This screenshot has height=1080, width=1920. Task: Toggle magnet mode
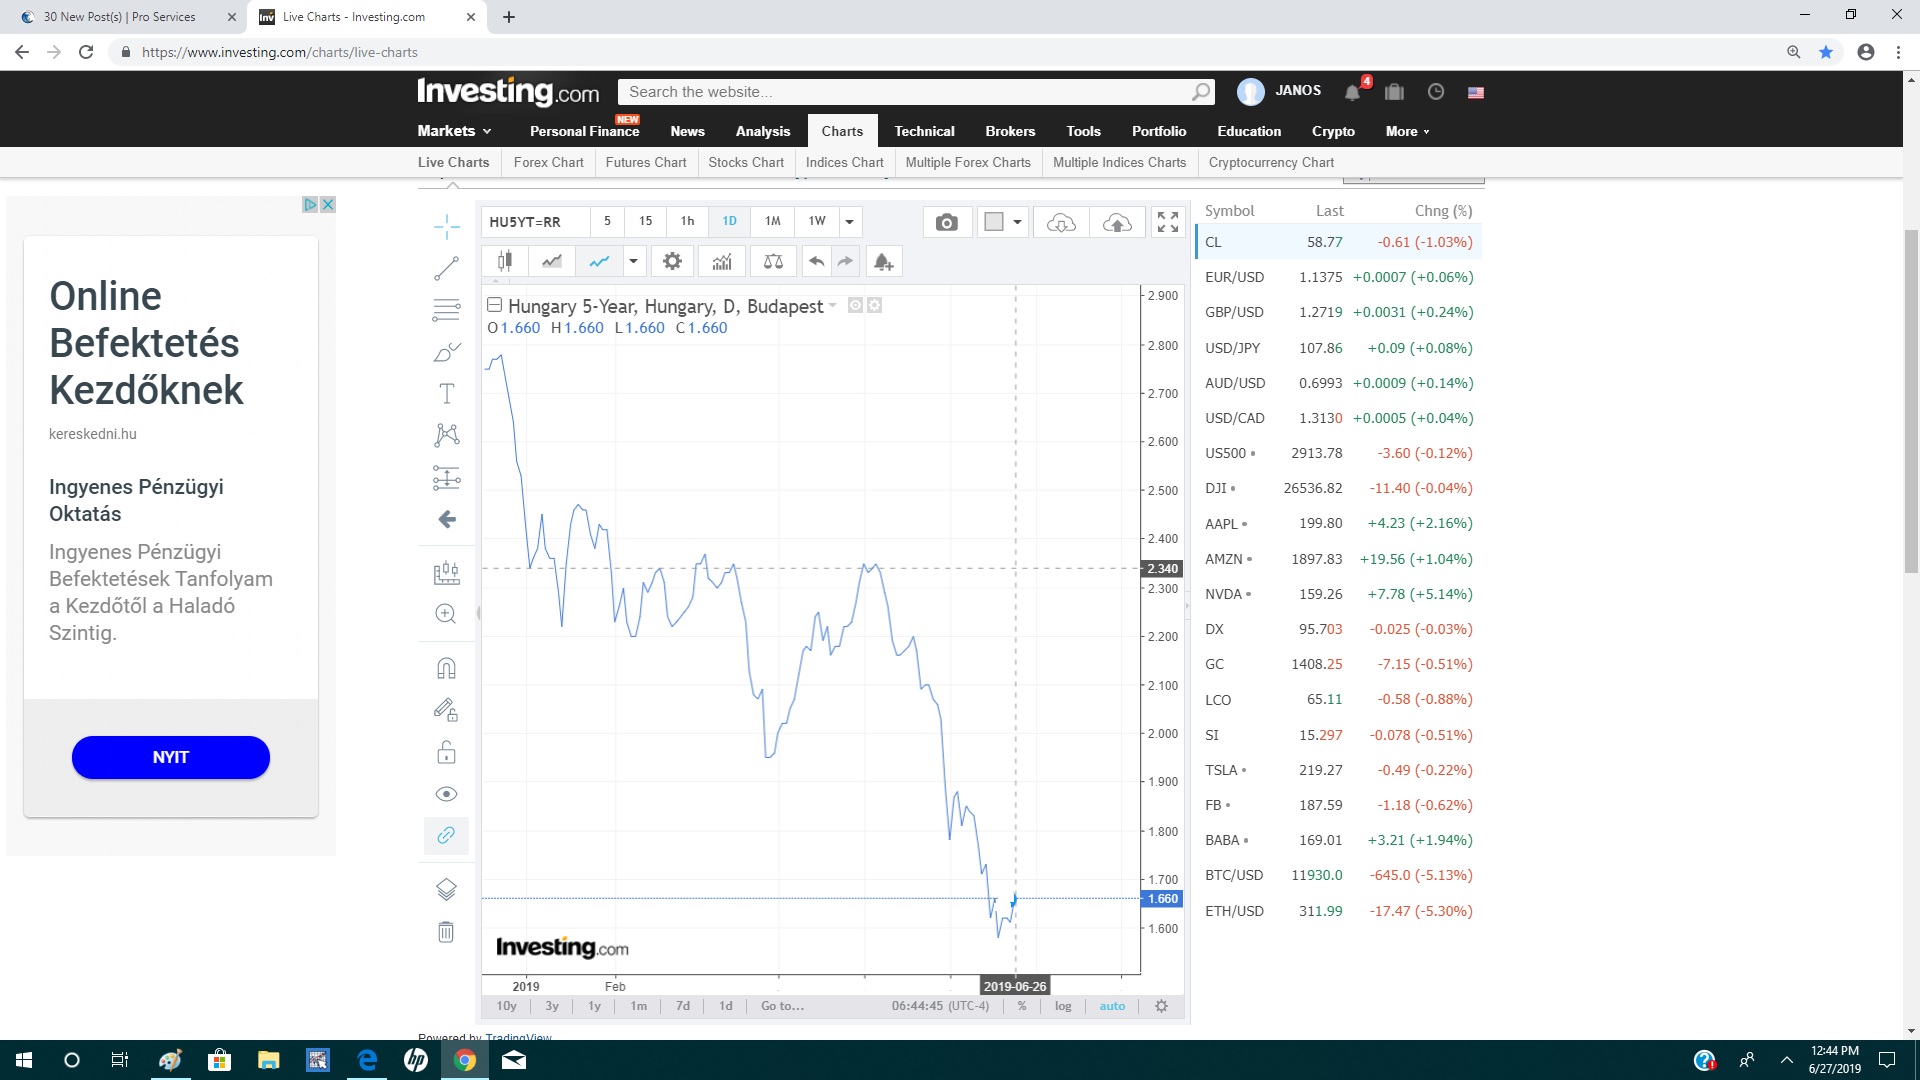pyautogui.click(x=447, y=668)
